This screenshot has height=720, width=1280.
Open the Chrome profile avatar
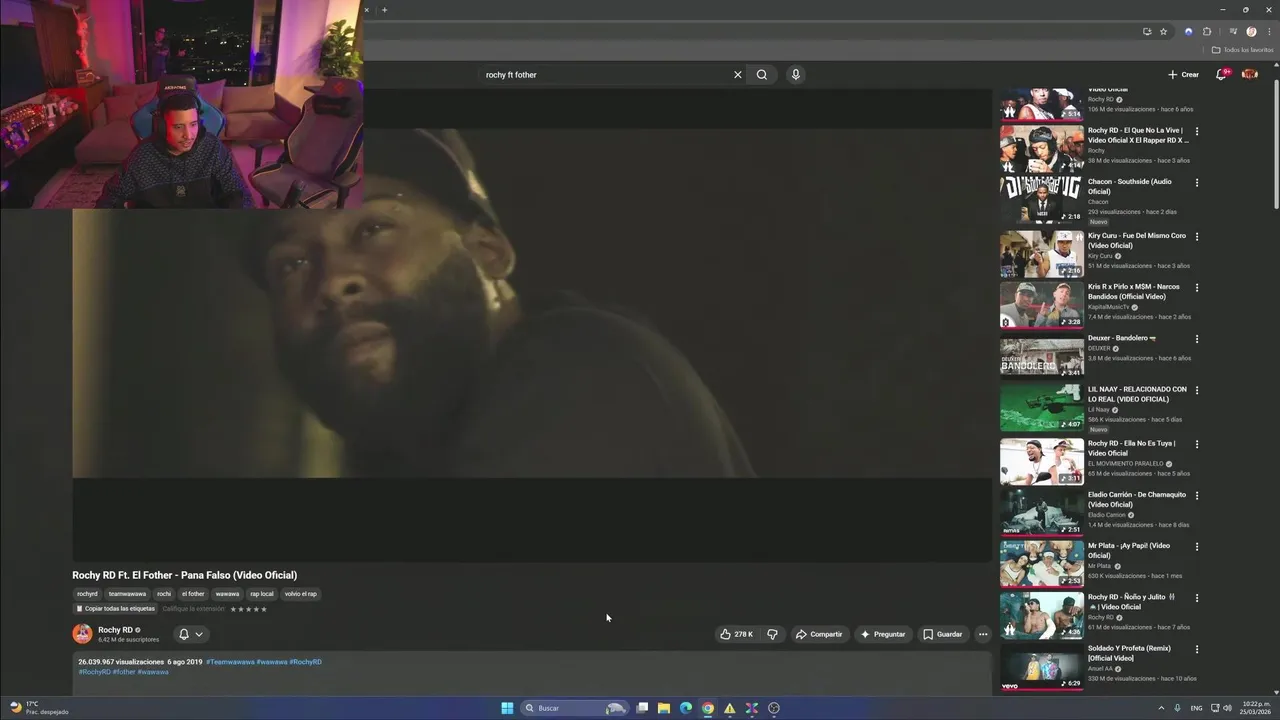[x=1251, y=31]
